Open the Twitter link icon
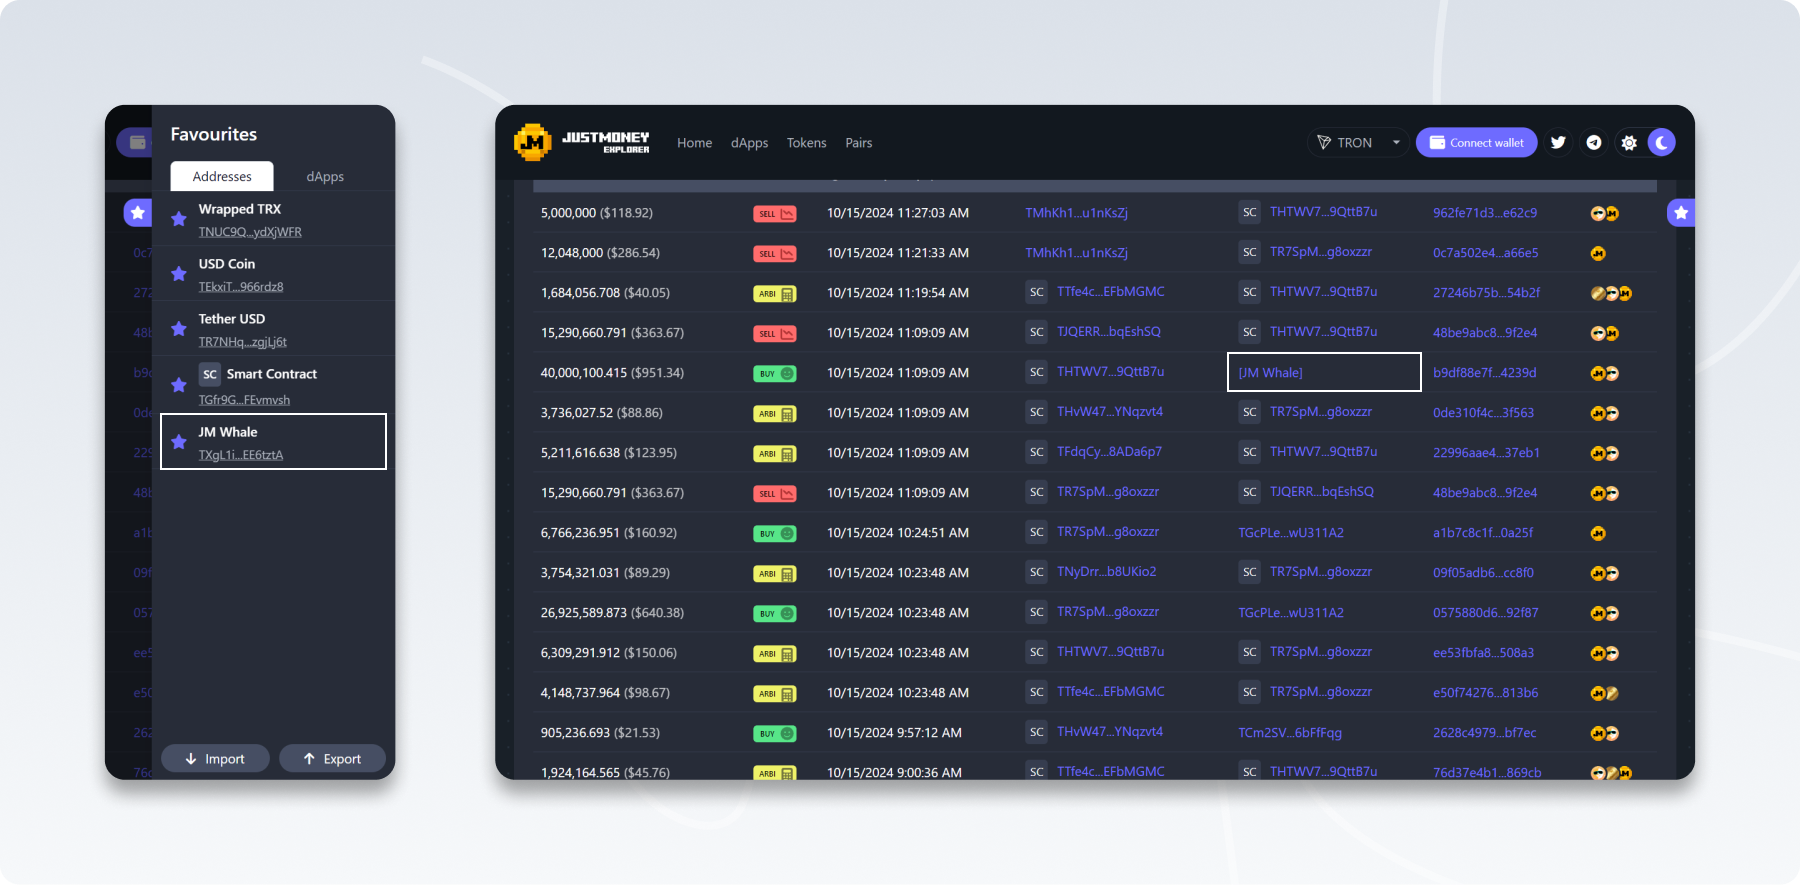The width and height of the screenshot is (1800, 885). 1558,143
